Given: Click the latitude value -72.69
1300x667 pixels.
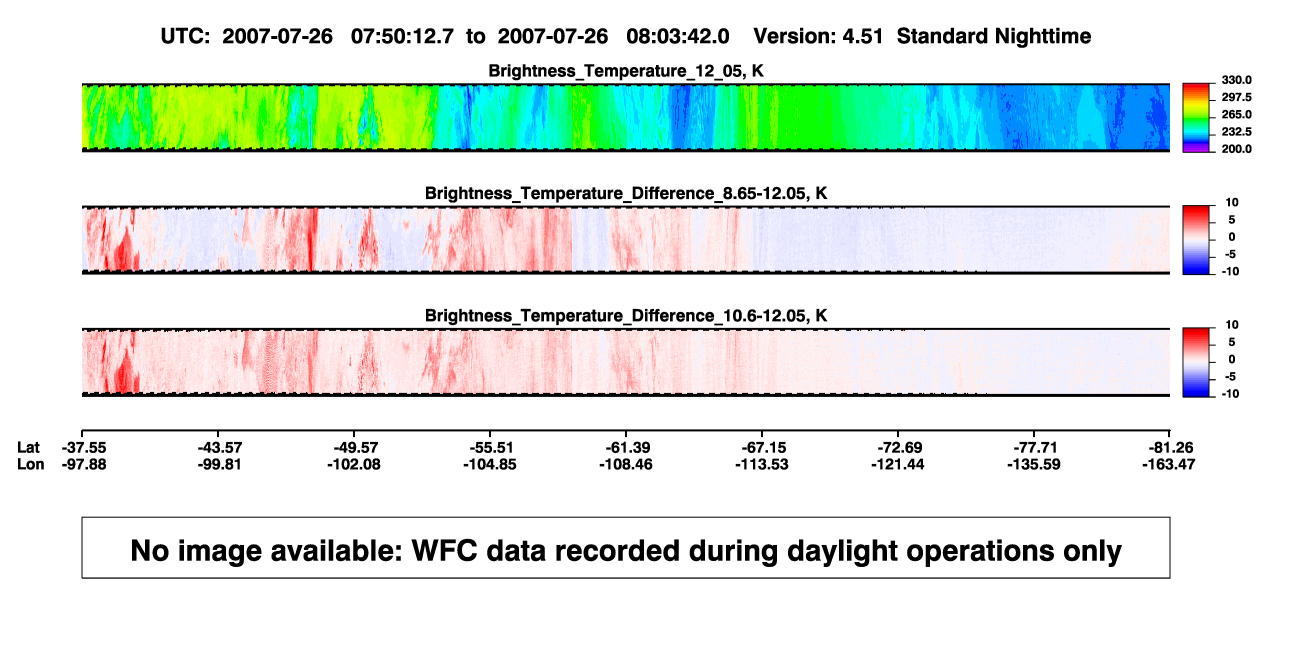Looking at the screenshot, I should pyautogui.click(x=899, y=447).
